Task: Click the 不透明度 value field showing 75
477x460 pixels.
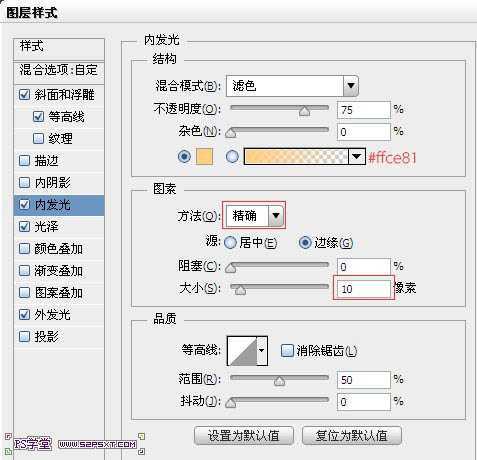Action: coord(364,110)
